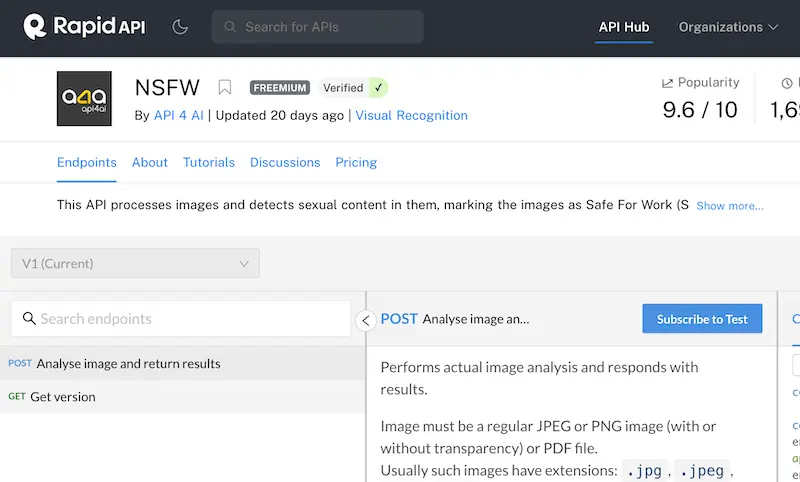Viewport: 800px width, 482px height.
Task: View the Pricing tab
Action: (356, 162)
